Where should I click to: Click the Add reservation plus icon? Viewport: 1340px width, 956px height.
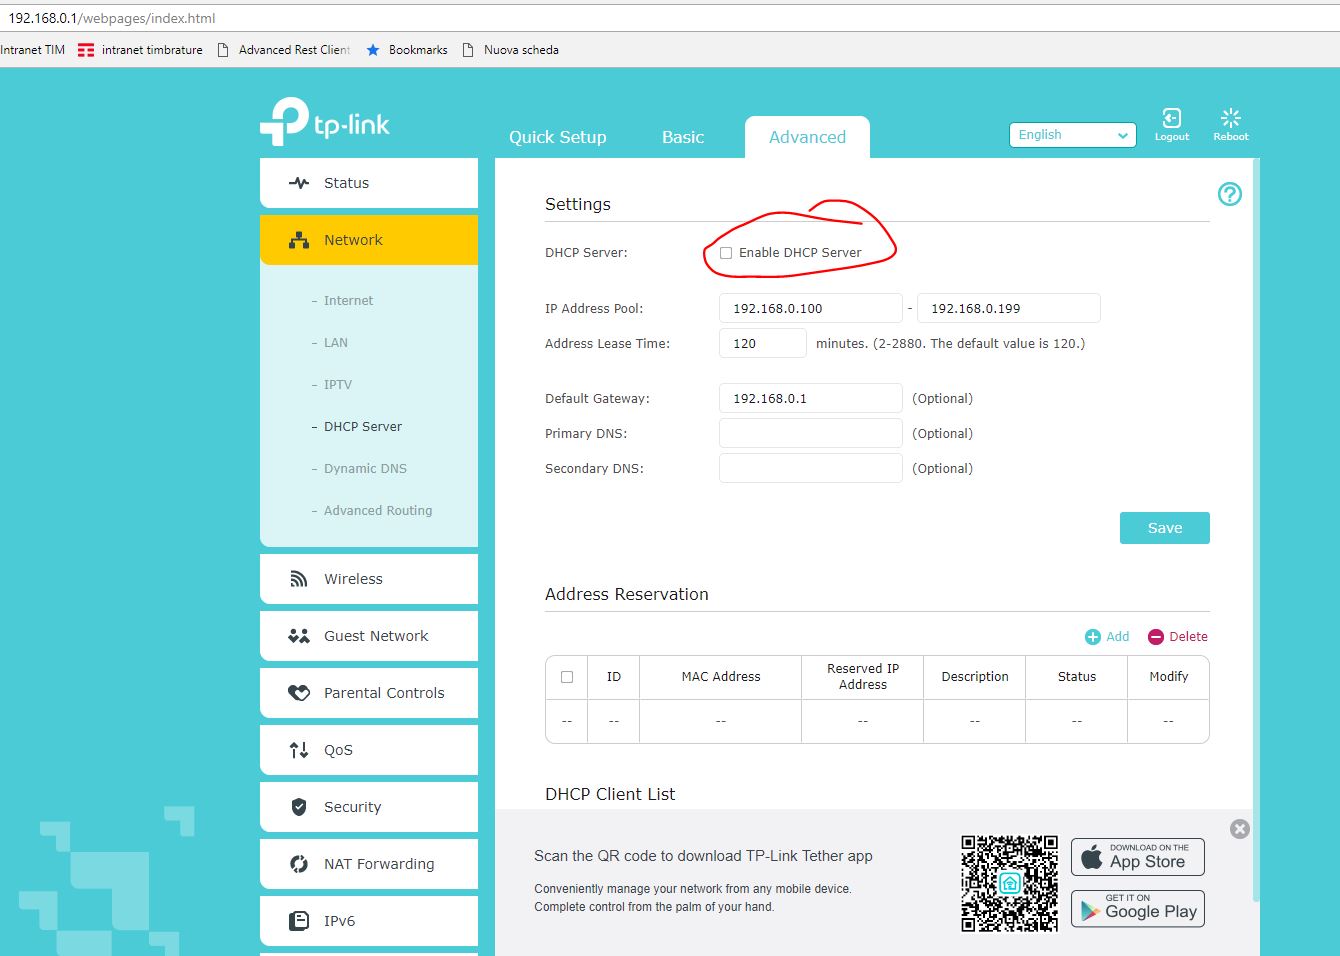click(x=1093, y=637)
